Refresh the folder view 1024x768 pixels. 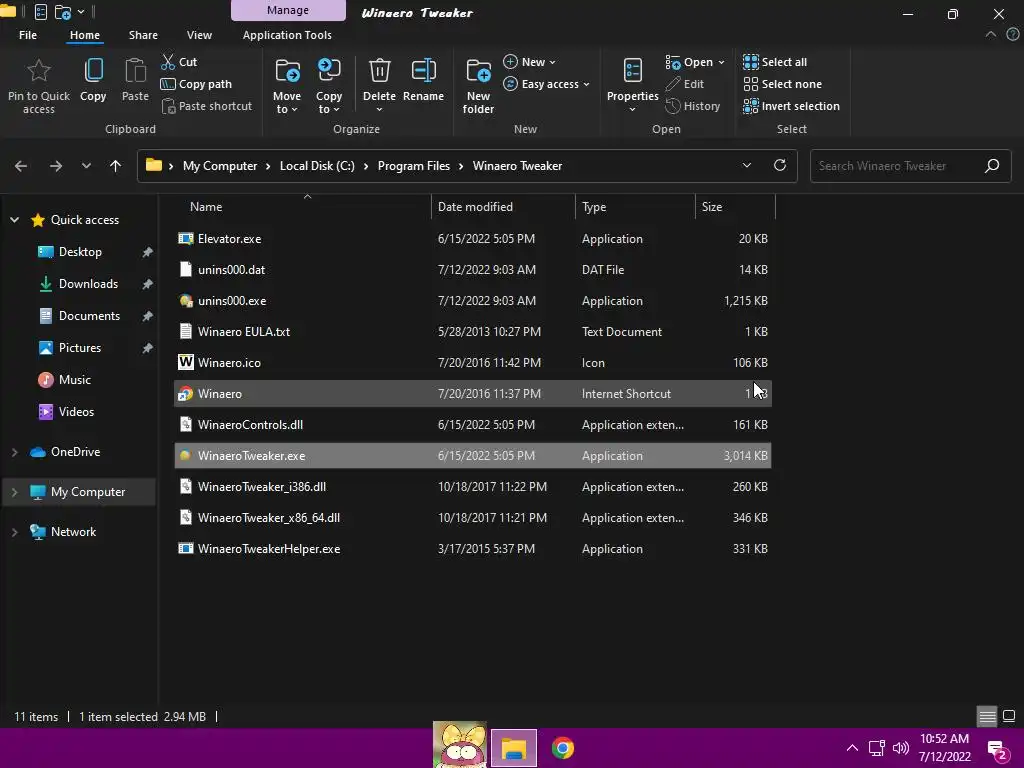click(x=780, y=165)
